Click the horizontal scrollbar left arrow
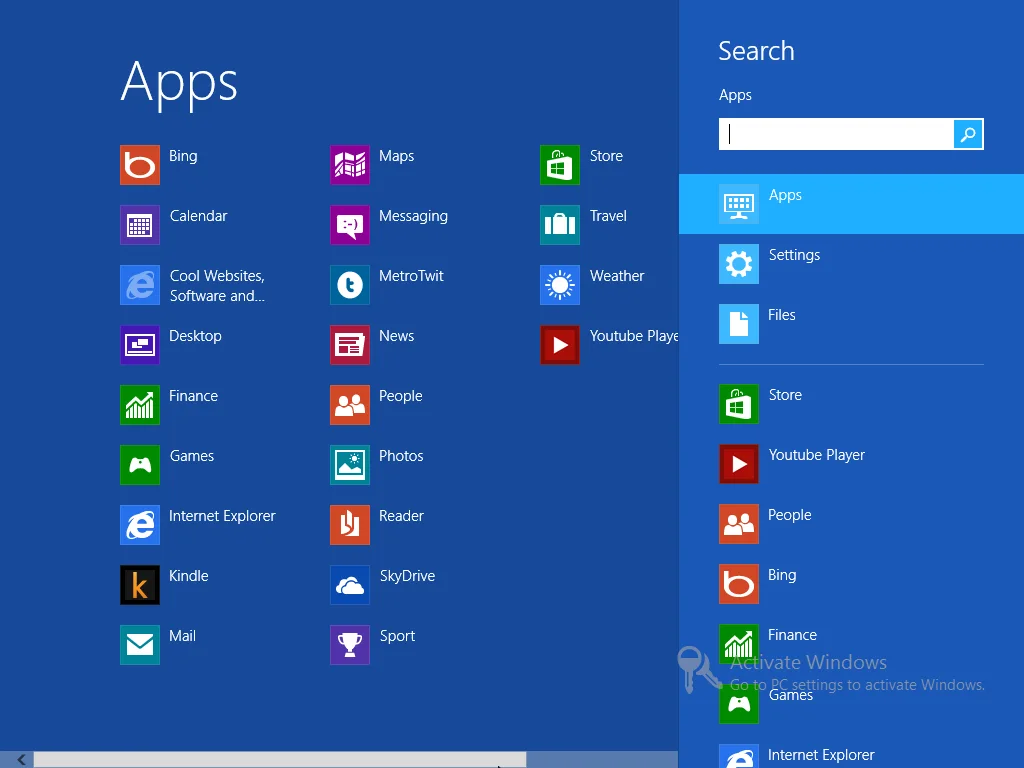This screenshot has height=768, width=1024. point(21,760)
